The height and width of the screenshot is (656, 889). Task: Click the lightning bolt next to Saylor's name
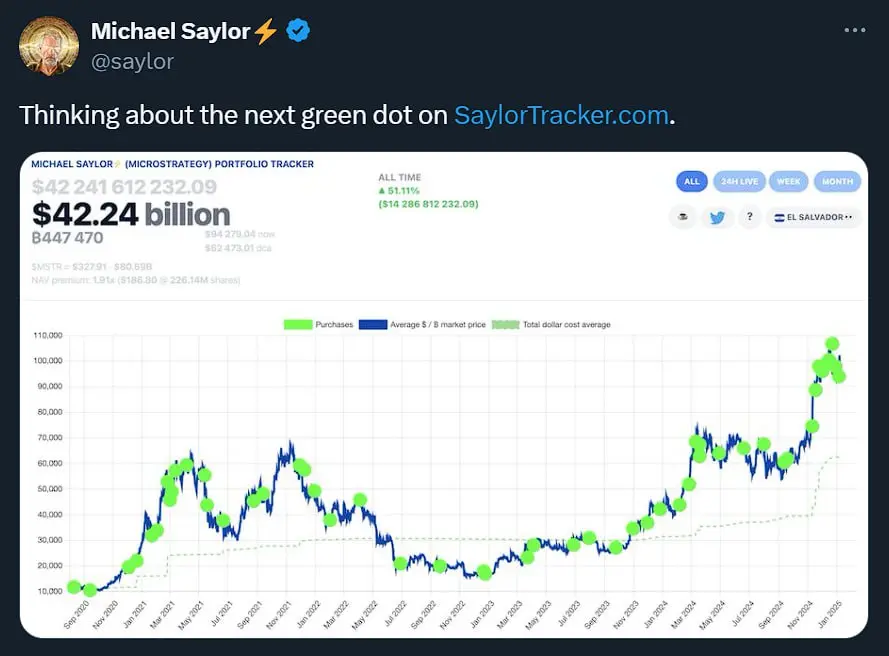(x=265, y=31)
